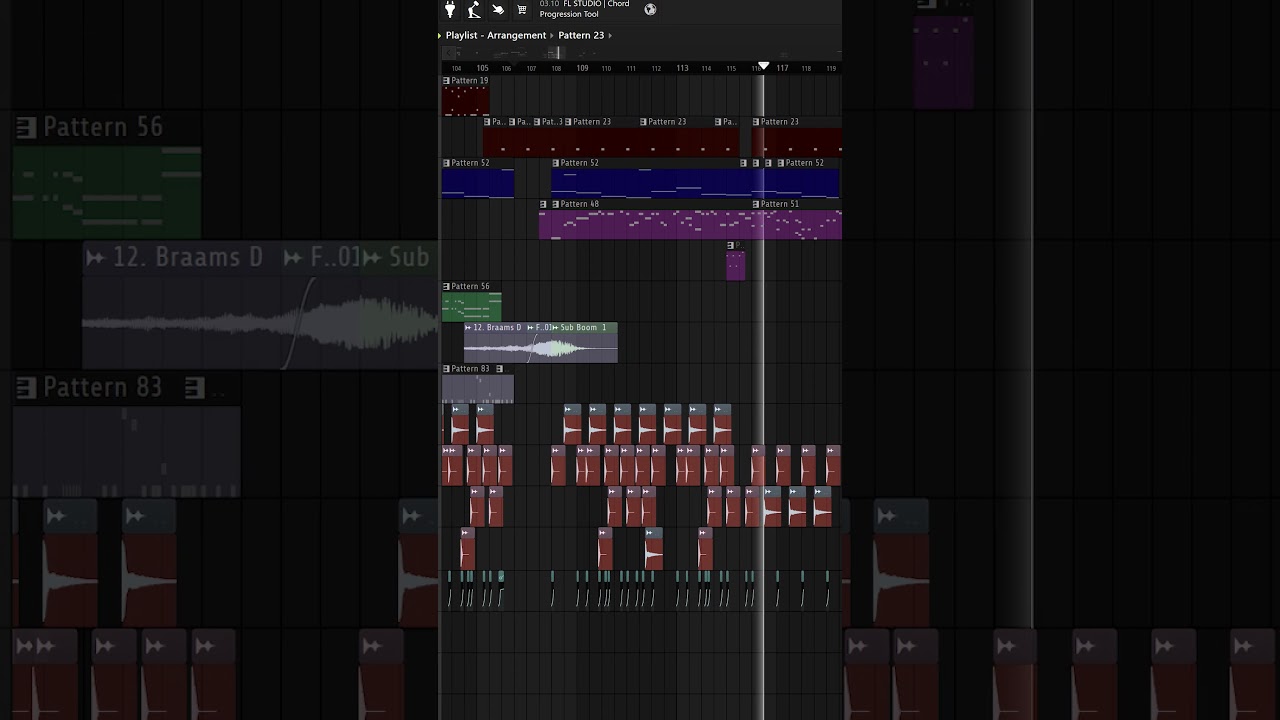
Task: Expand the arrow after the 'Pattern 23' breadcrumb
Action: tap(610, 36)
